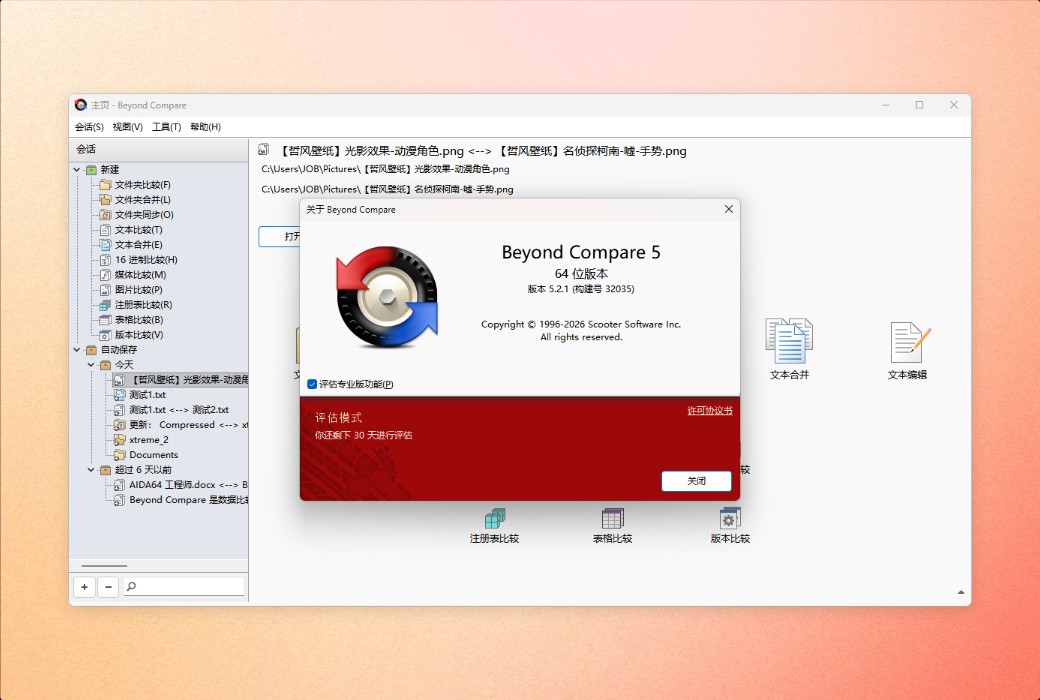Click the second picture path 名侦探柯南-嘘-手势.png
Viewport: 1040px width, 700px height.
point(387,189)
